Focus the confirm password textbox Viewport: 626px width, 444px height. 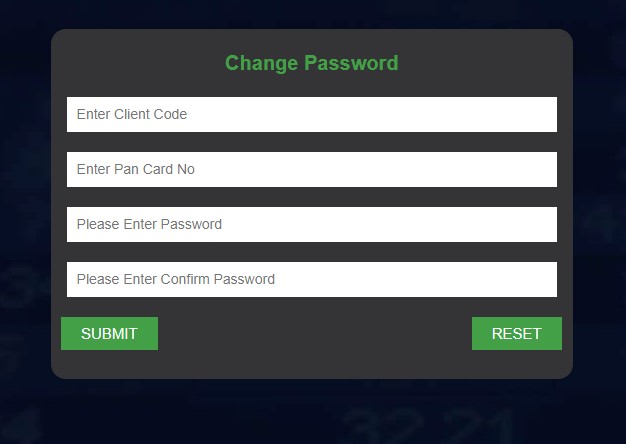pyautogui.click(x=311, y=279)
